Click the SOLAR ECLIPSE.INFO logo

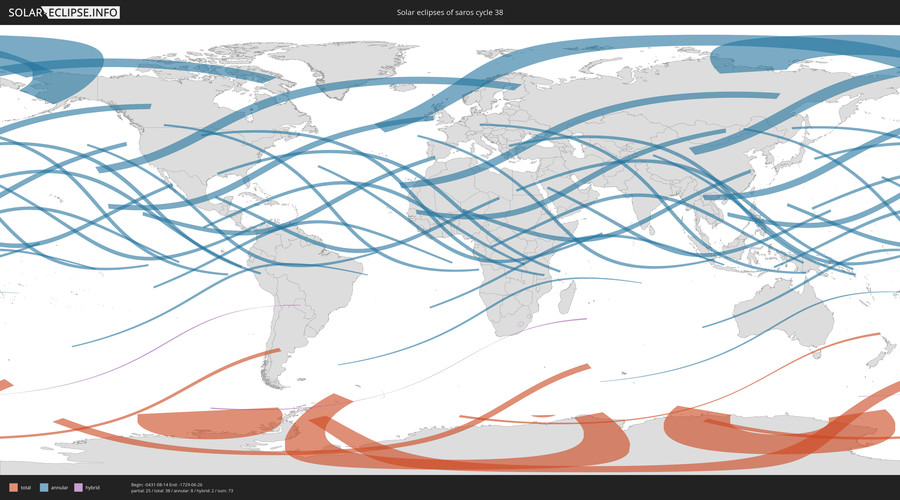pyautogui.click(x=65, y=12)
